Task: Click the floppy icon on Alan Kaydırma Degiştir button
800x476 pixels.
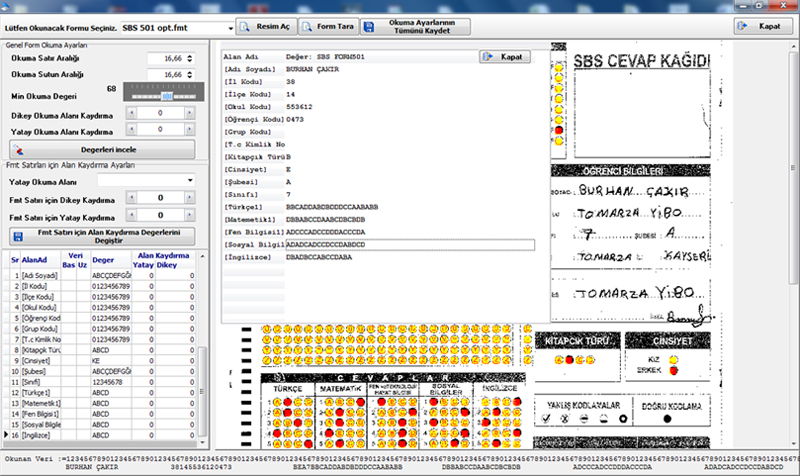Action: coord(18,237)
